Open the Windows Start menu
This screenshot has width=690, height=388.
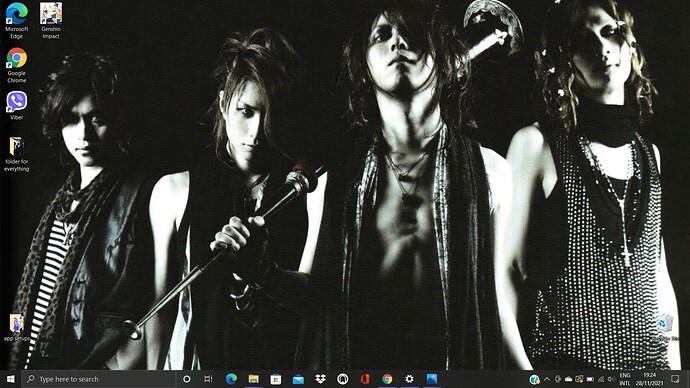[x=11, y=379]
